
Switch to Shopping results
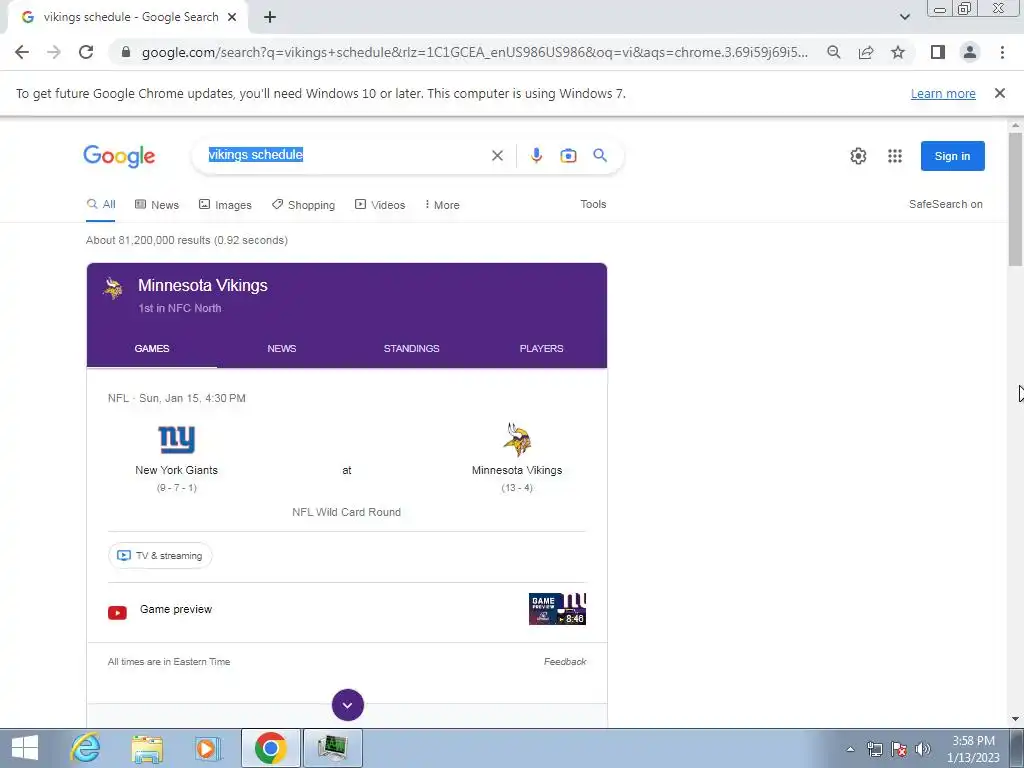(x=304, y=205)
